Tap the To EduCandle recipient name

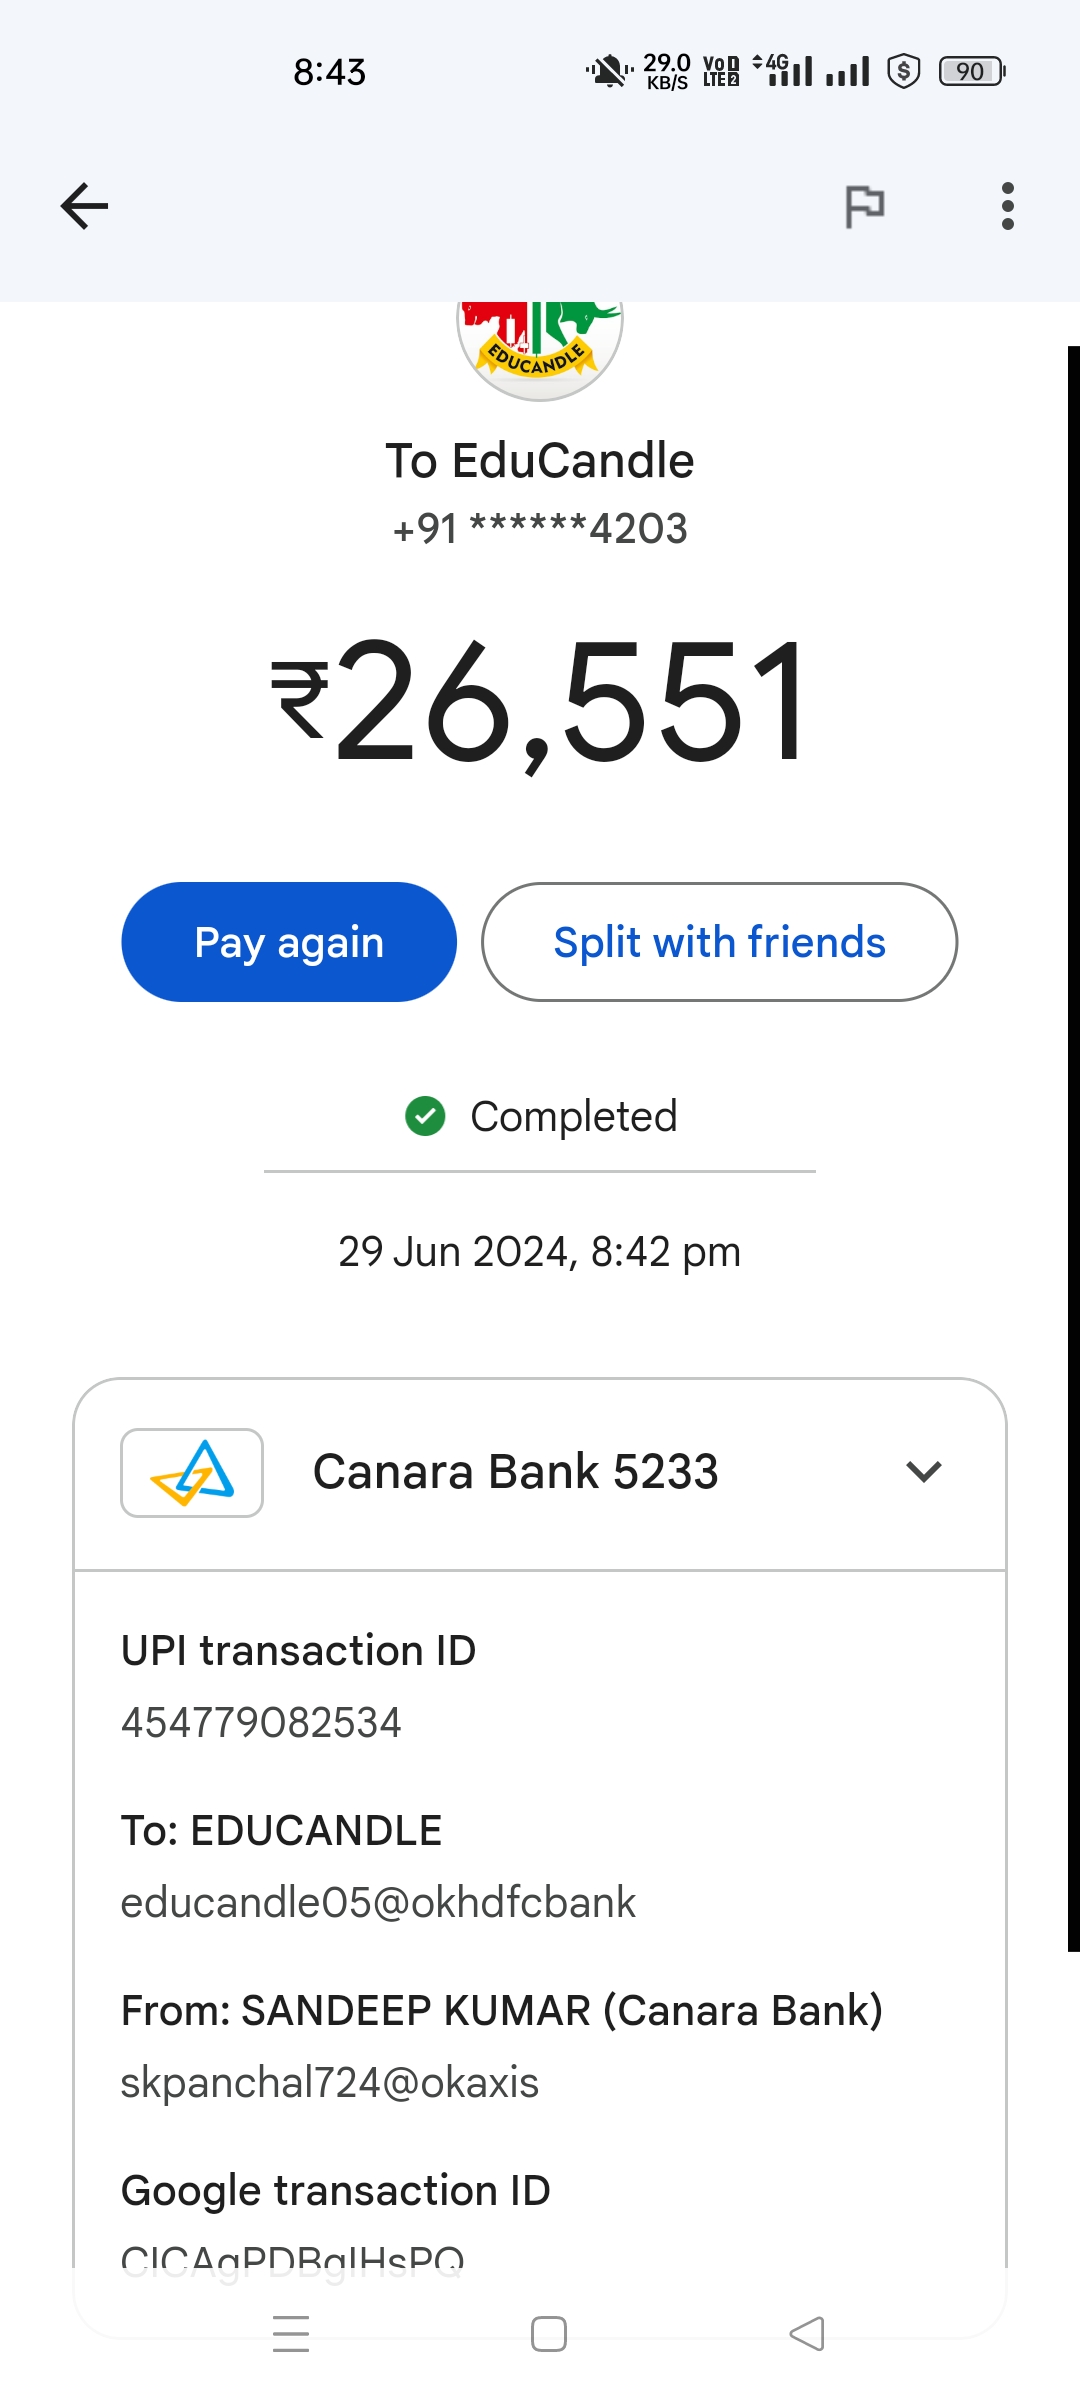540,461
